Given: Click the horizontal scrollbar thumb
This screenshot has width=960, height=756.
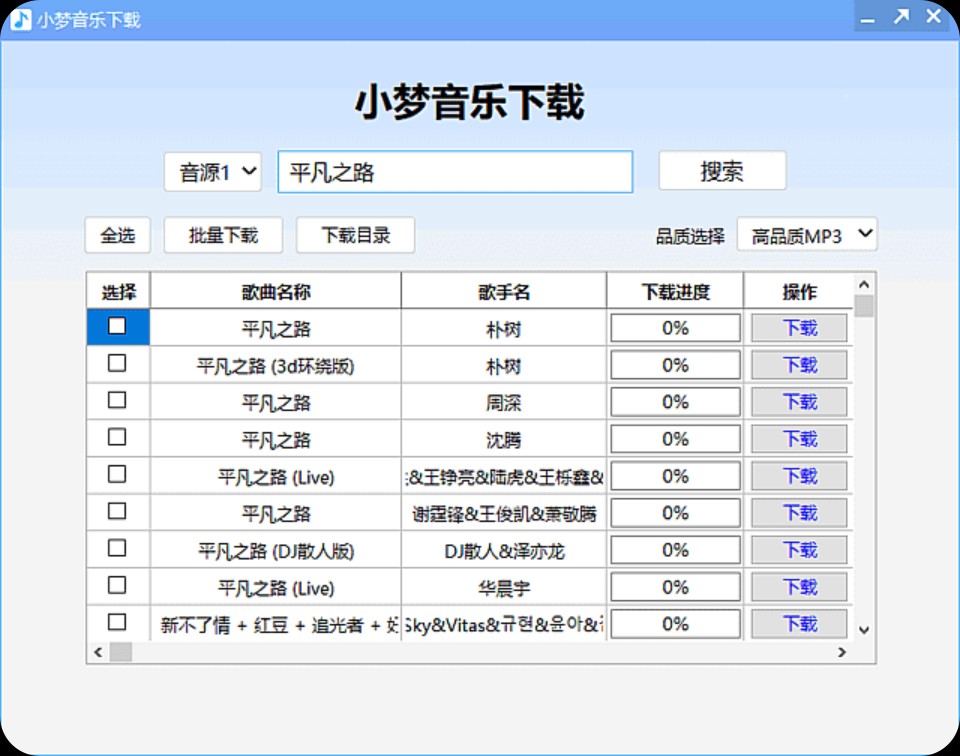Looking at the screenshot, I should pos(121,653).
